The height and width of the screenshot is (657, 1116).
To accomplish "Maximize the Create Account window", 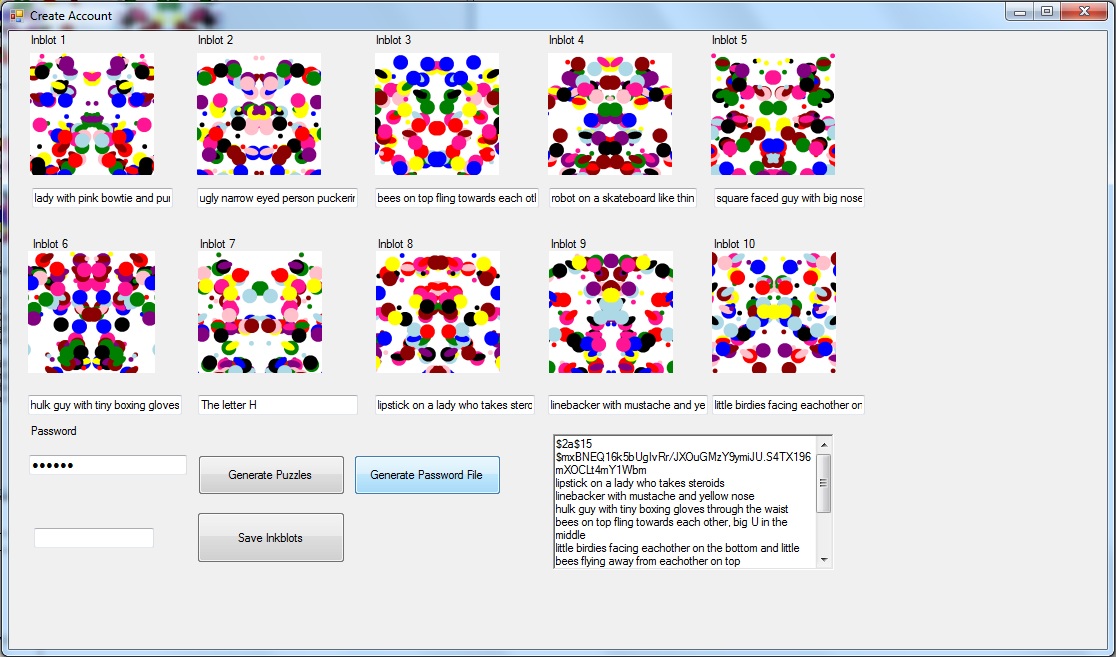I will click(x=1047, y=11).
